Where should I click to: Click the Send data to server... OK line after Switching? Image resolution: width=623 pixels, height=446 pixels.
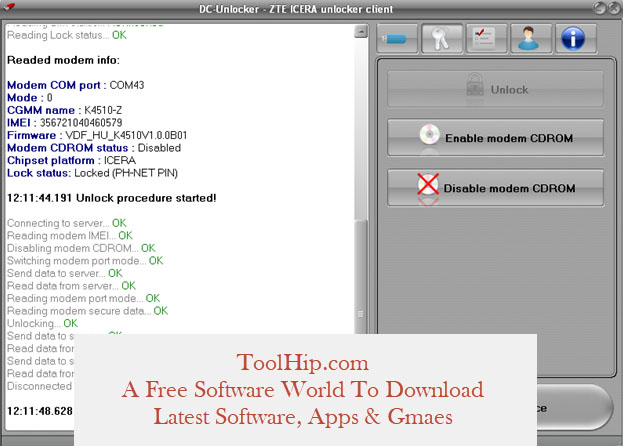(x=65, y=273)
